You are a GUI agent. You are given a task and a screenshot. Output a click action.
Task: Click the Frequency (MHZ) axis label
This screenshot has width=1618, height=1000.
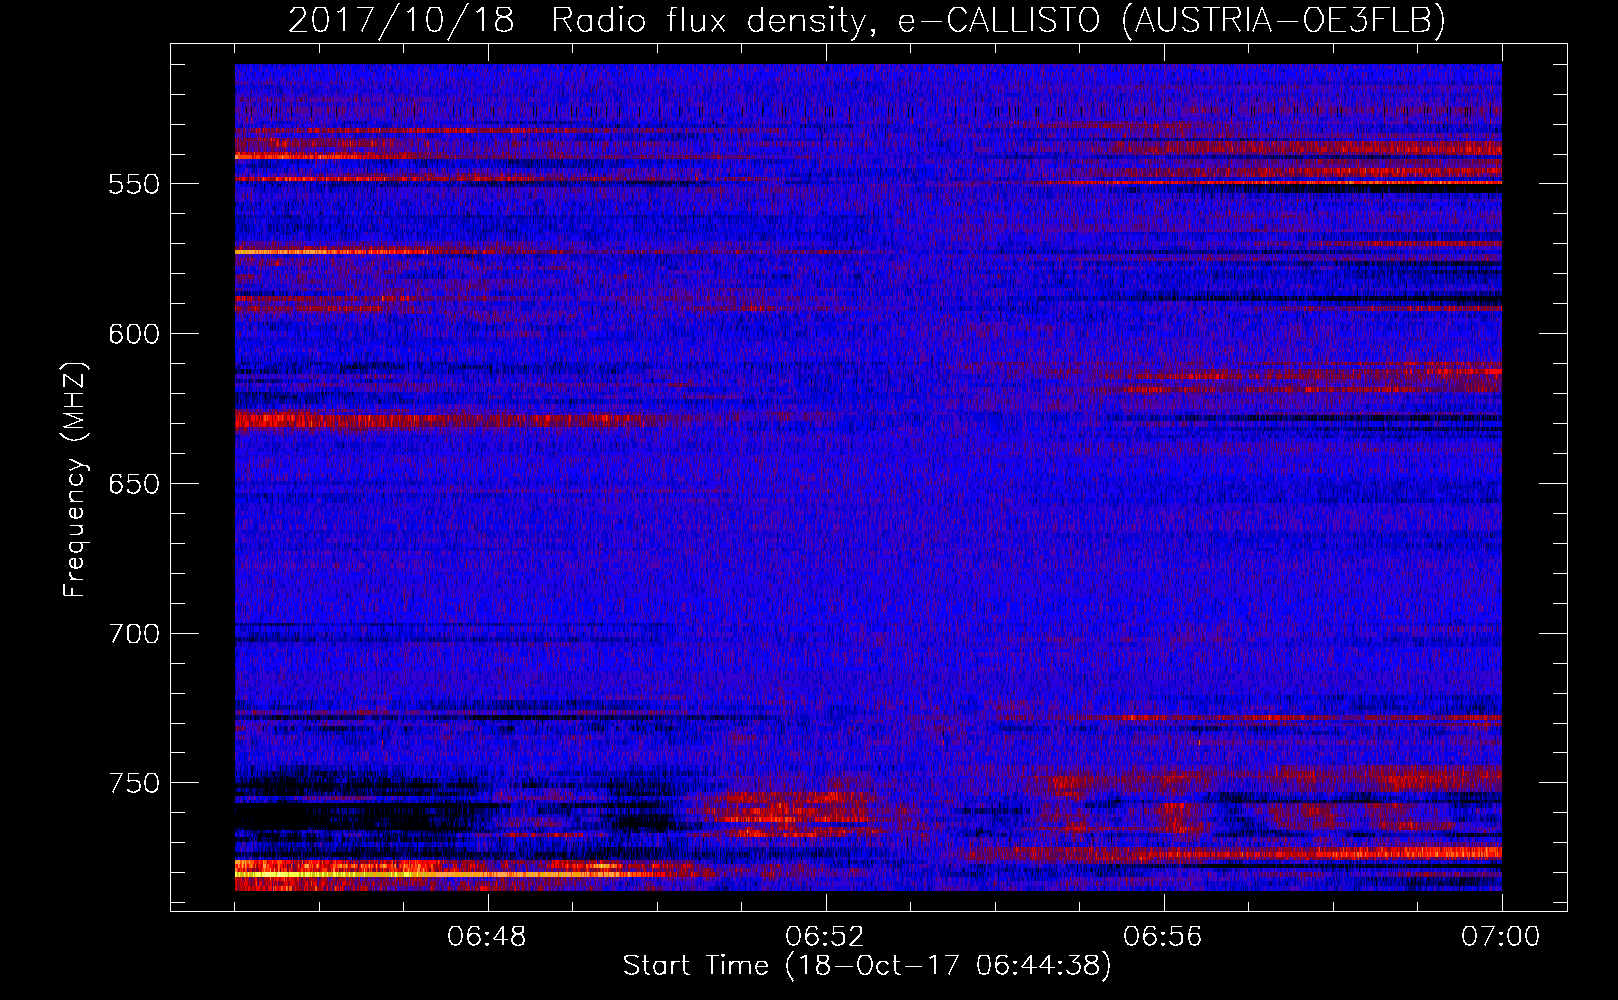click(x=75, y=479)
